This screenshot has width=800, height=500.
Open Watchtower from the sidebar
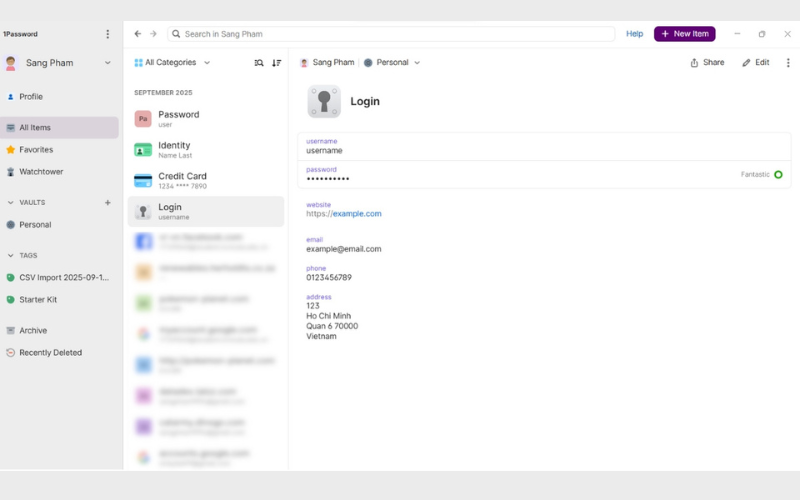point(41,172)
